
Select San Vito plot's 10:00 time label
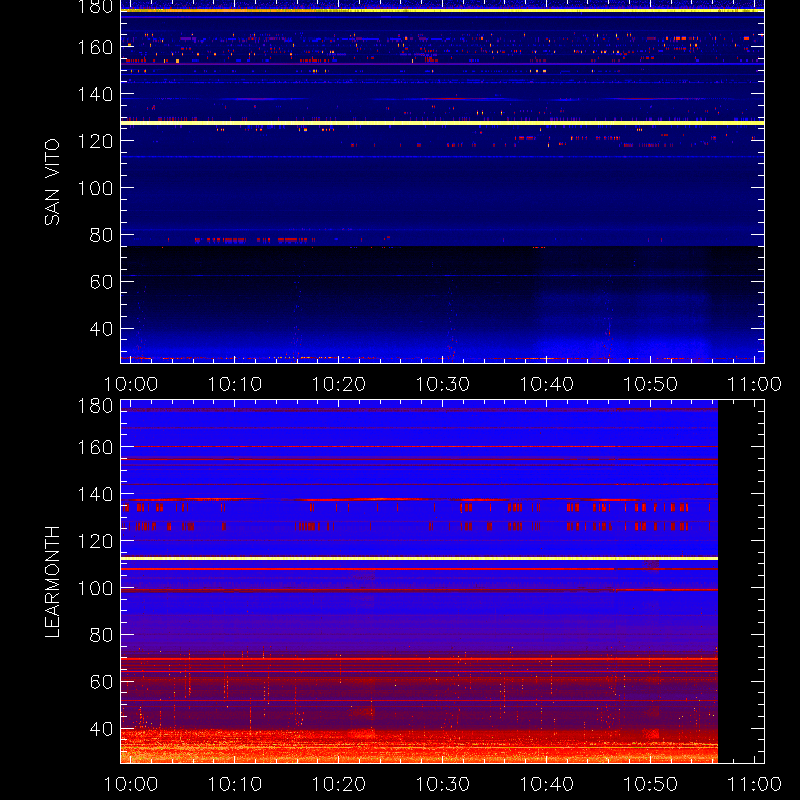click(x=131, y=384)
